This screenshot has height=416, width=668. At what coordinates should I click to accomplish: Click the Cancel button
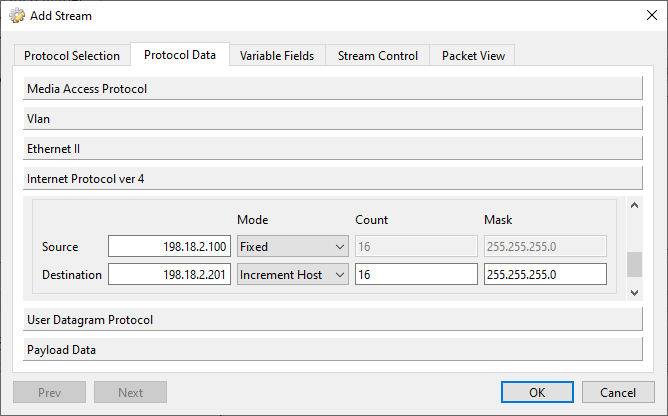618,392
